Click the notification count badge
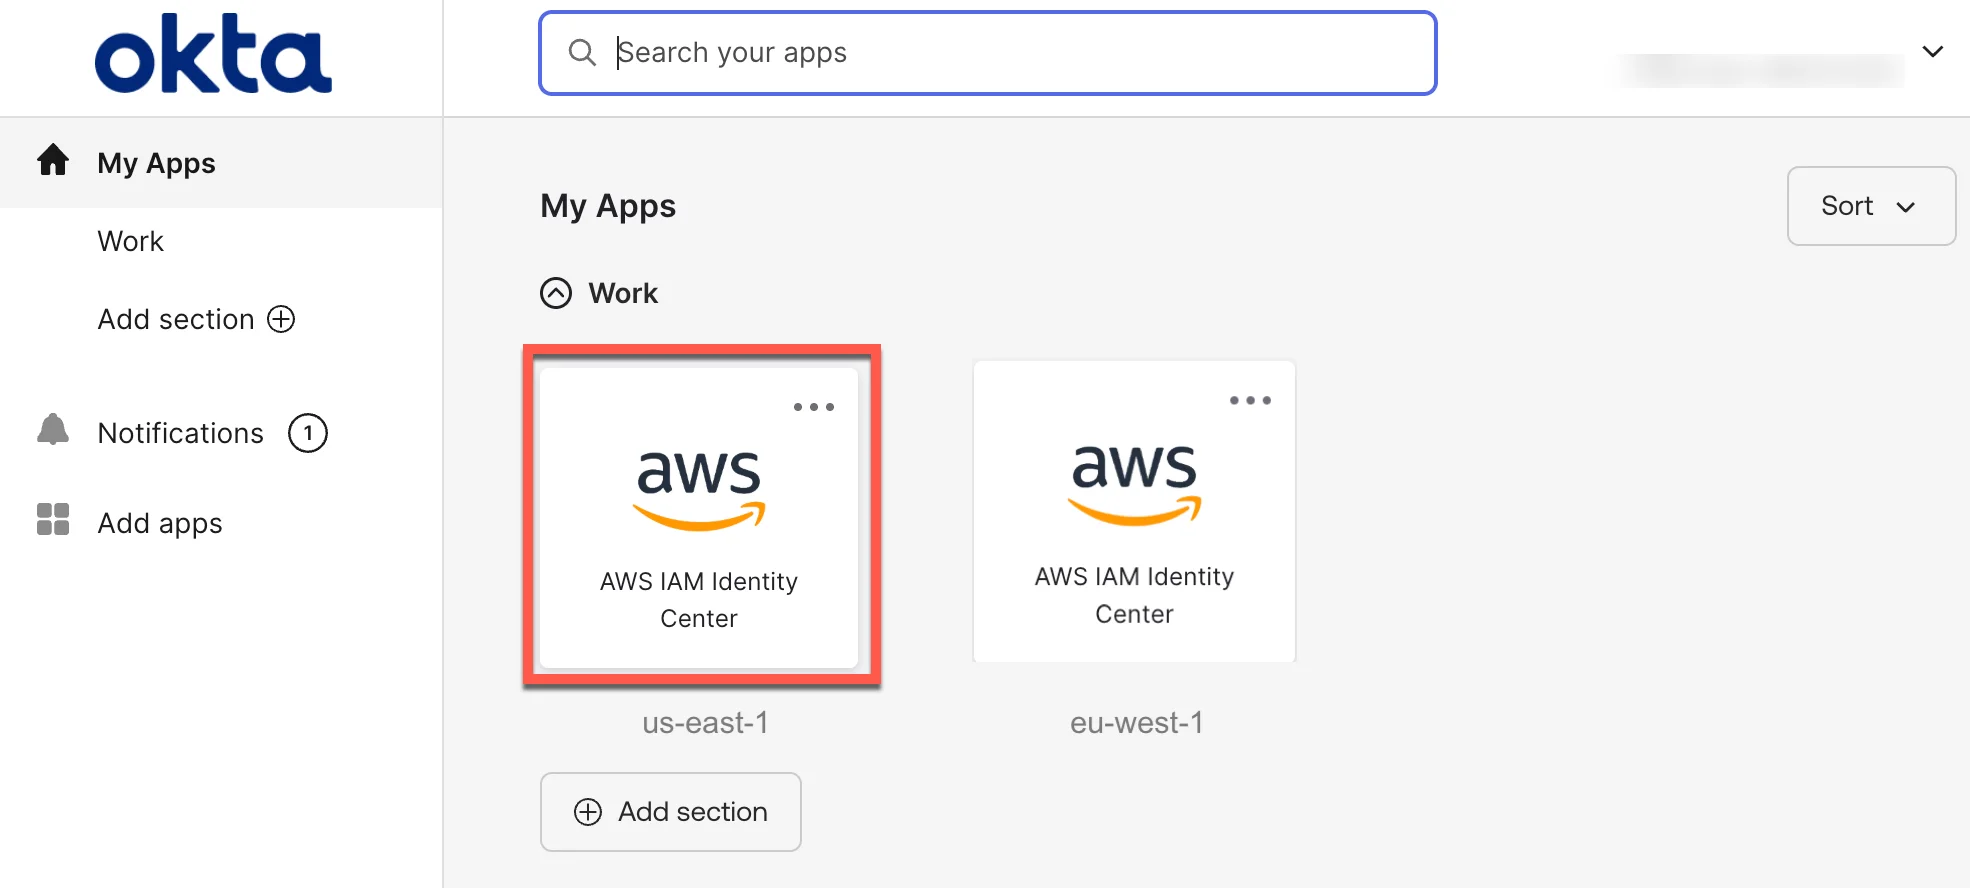 308,433
